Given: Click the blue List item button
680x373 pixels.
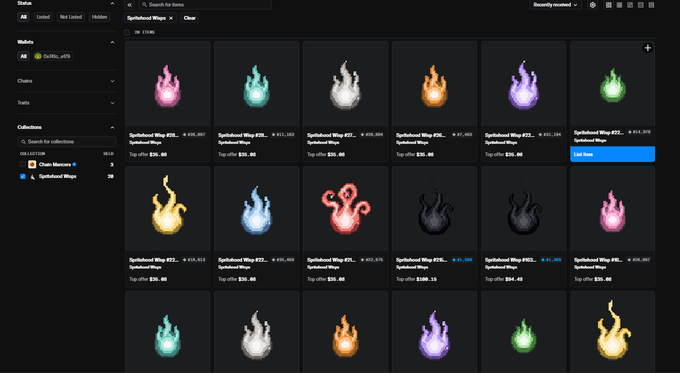Looking at the screenshot, I should [x=612, y=154].
